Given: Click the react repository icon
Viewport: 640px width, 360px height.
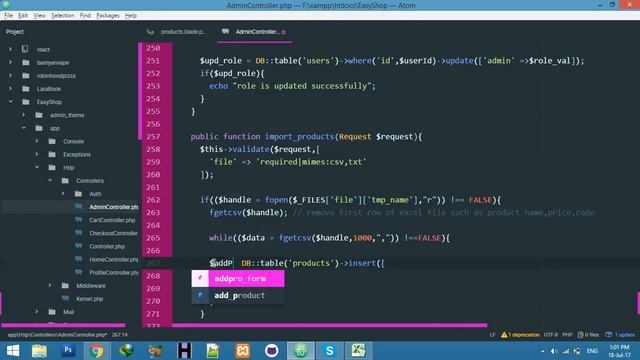Looking at the screenshot, I should click(x=25, y=49).
